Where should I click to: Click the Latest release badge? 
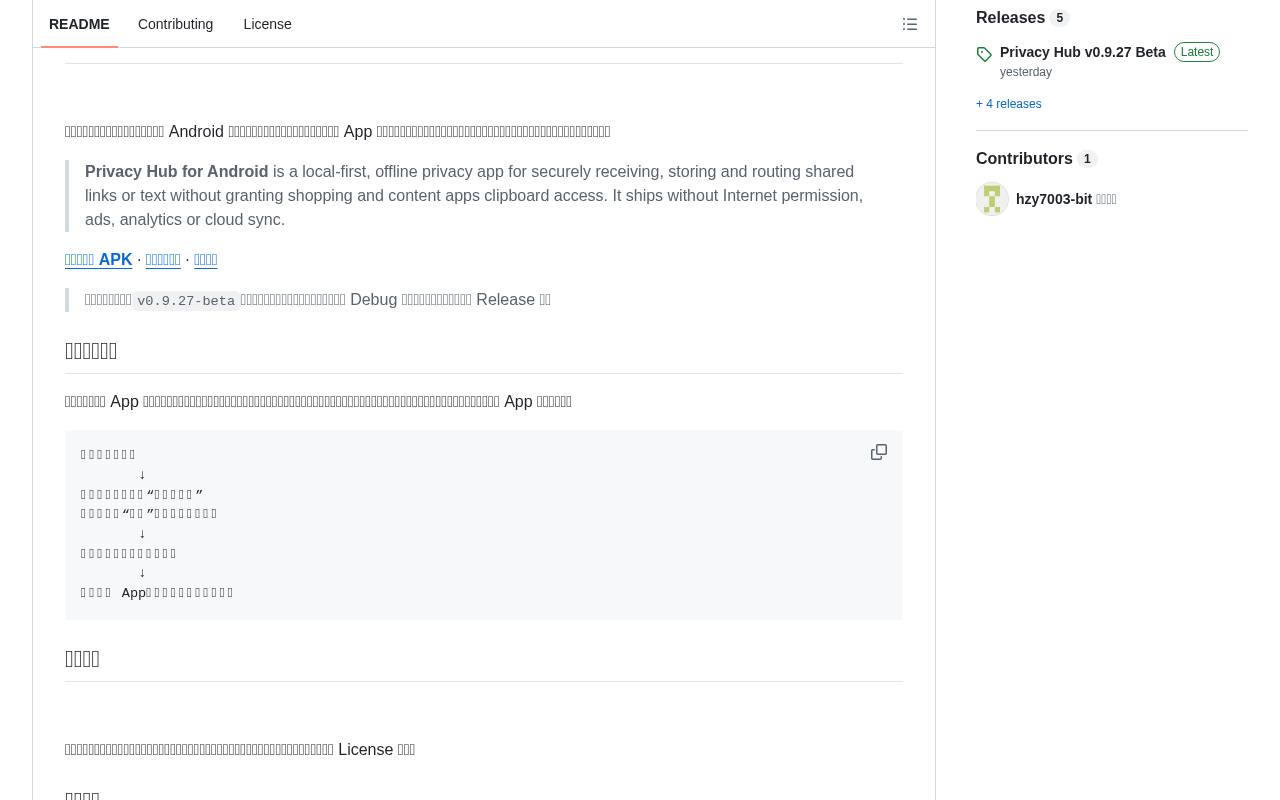1197,52
